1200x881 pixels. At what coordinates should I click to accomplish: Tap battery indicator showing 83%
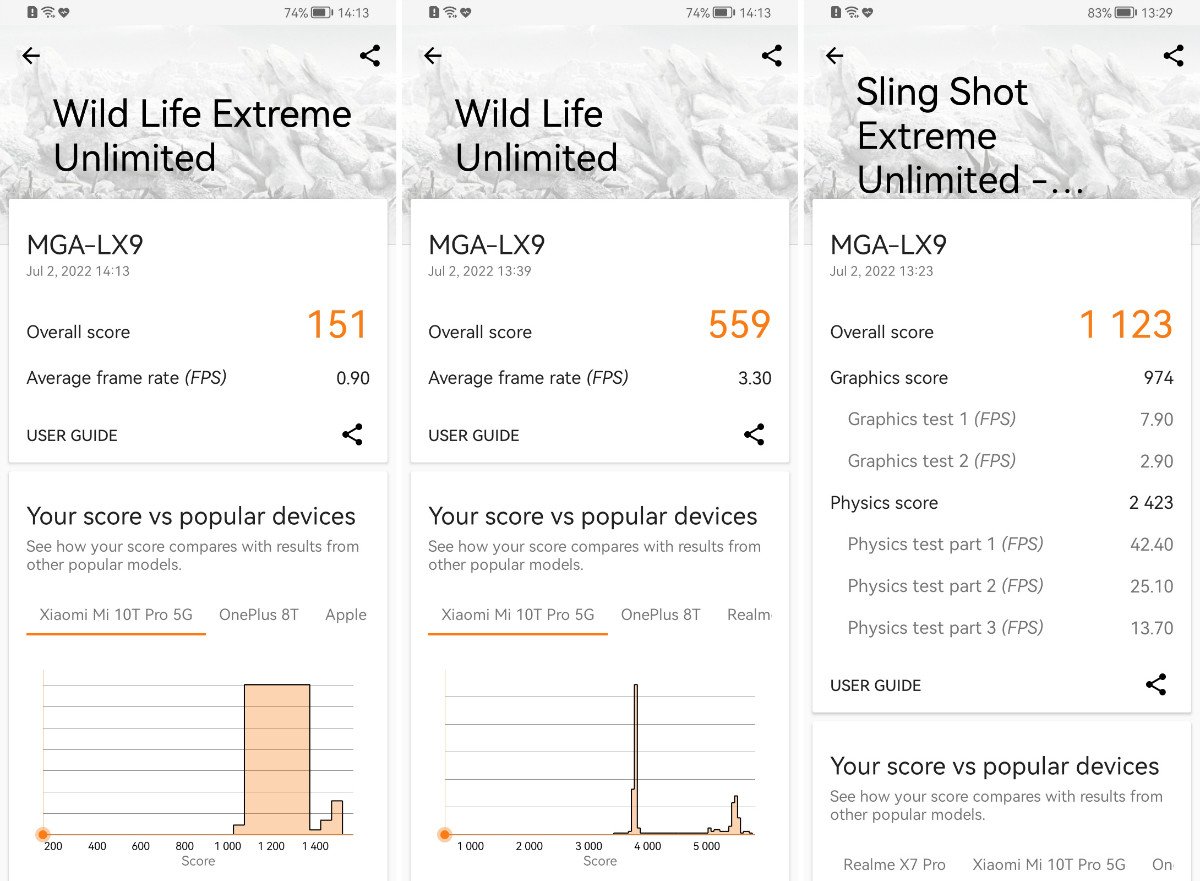[x=1124, y=13]
